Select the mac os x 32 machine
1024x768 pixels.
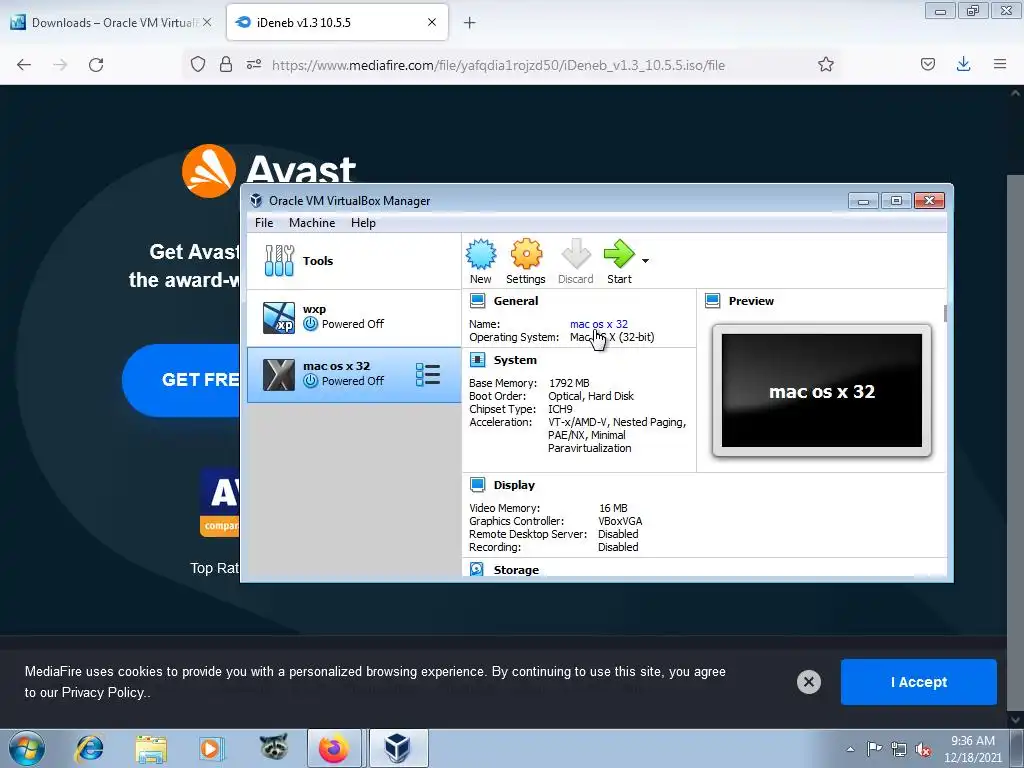(x=353, y=374)
